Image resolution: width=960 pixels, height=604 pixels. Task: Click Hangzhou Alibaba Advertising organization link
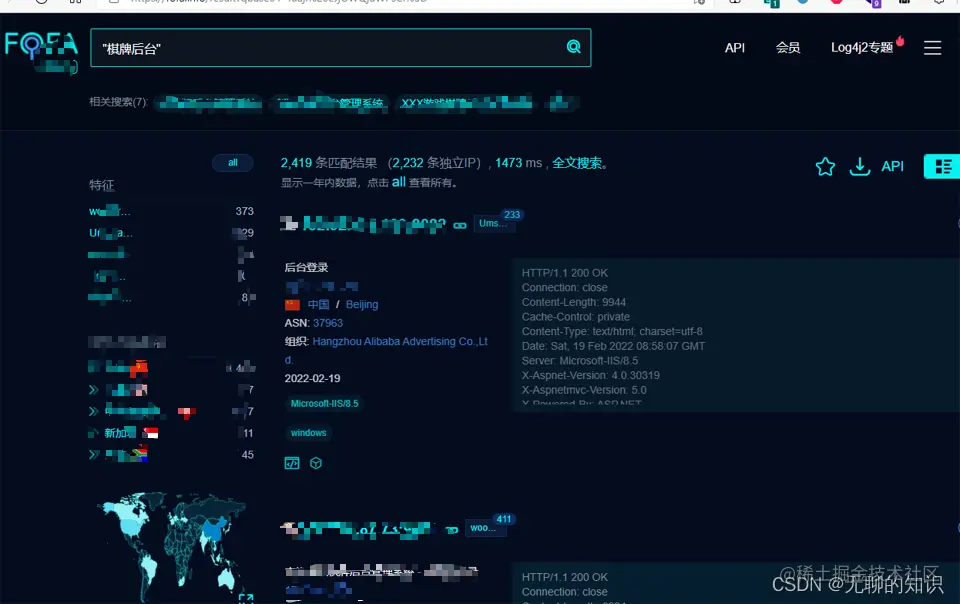point(400,341)
